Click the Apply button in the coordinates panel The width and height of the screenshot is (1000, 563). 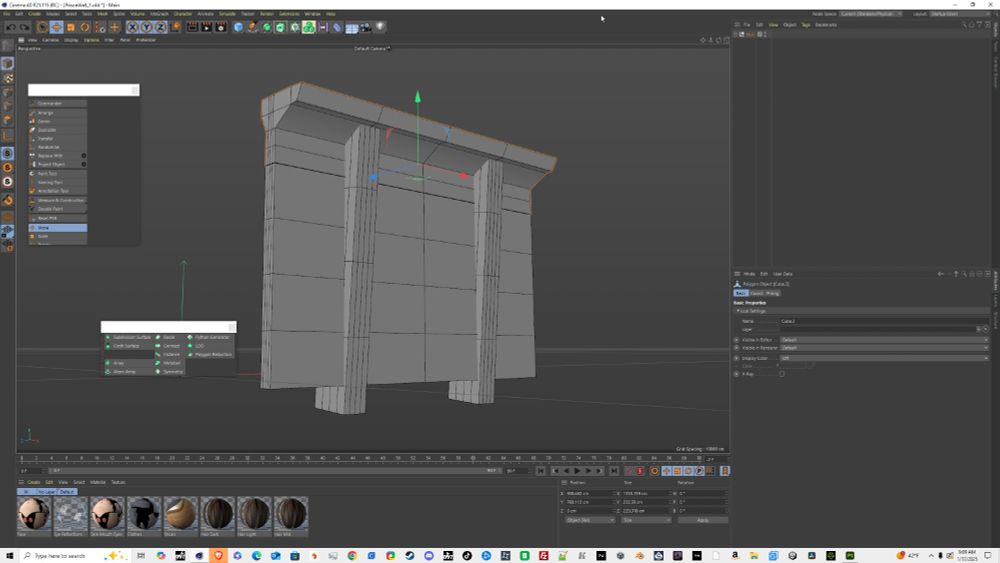(702, 520)
